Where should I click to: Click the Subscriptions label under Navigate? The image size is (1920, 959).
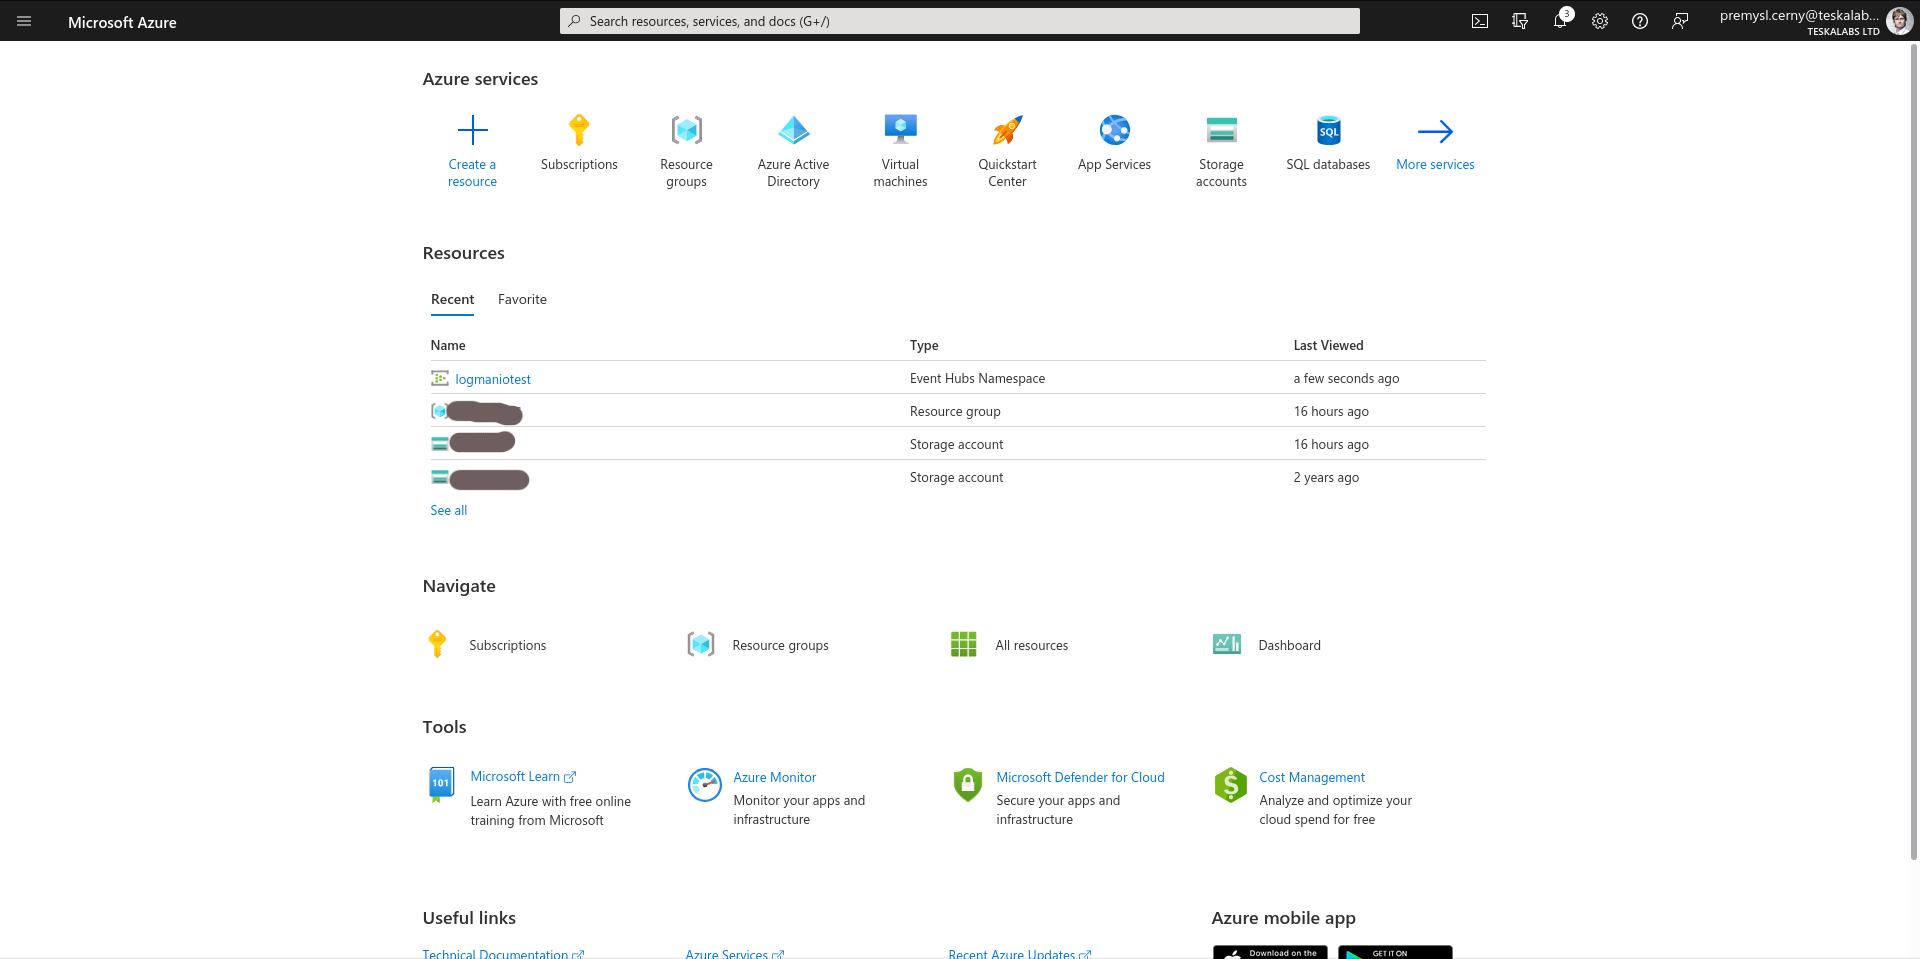(x=508, y=645)
